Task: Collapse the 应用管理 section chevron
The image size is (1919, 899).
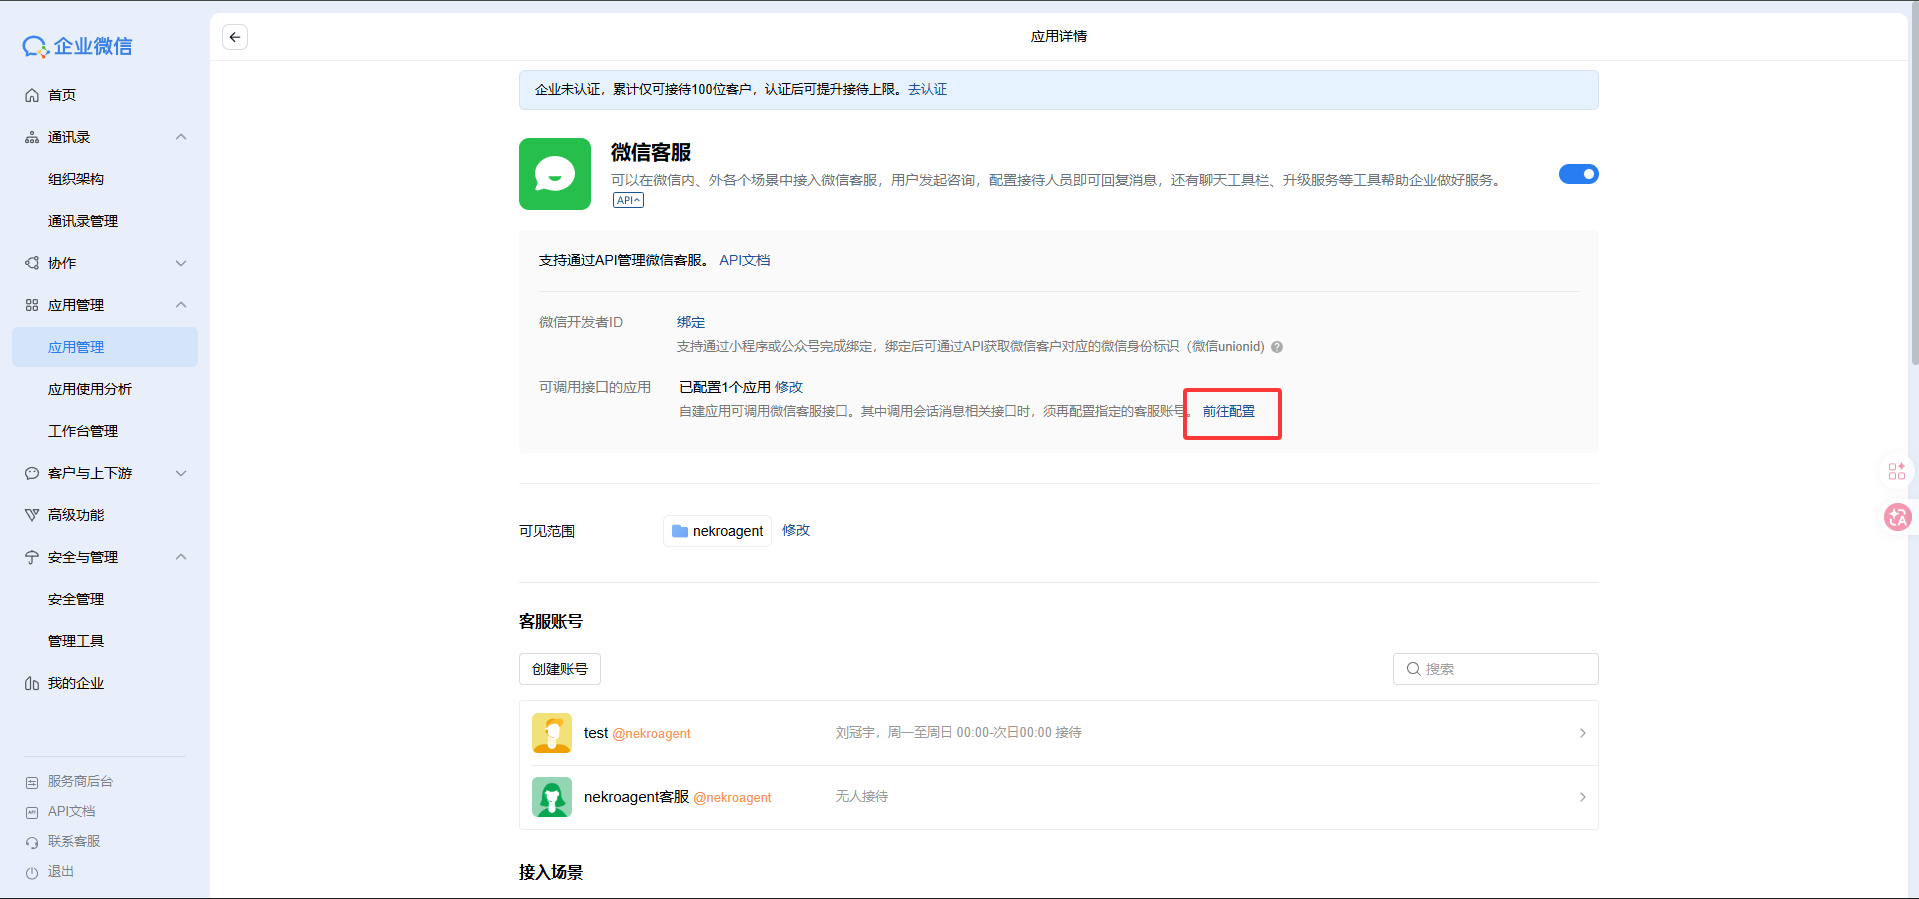Action: (x=181, y=305)
